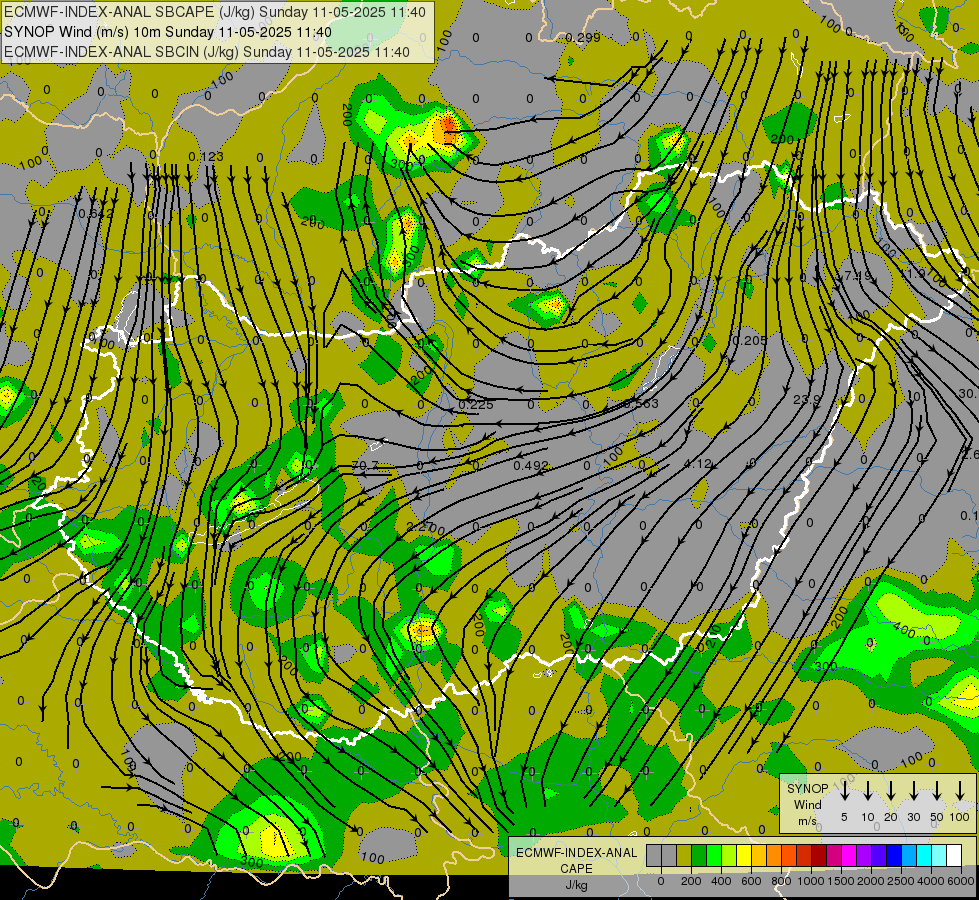979x900 pixels.
Task: Select the pure yellow CAPE scale swatch
Action: [744, 855]
